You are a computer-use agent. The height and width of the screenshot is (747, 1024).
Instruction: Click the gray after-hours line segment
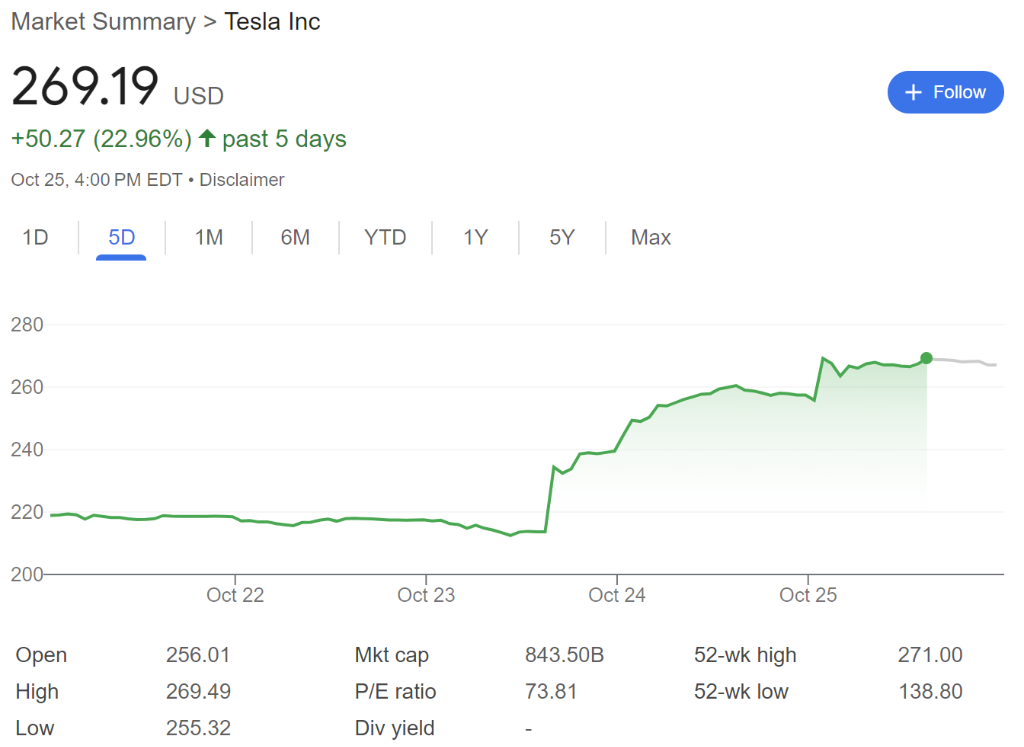click(965, 361)
